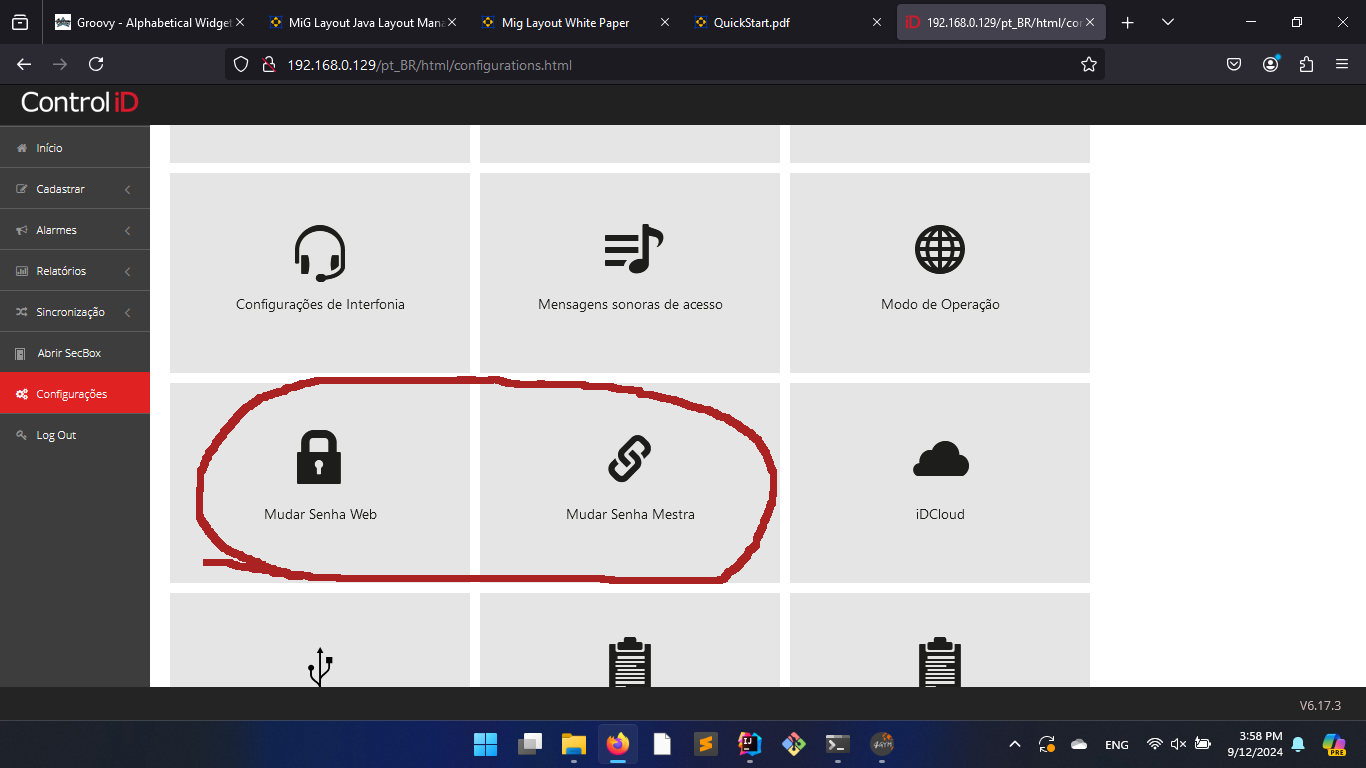Bookmark this page with the star icon
Viewport: 1366px width, 768px height.
click(x=1089, y=65)
